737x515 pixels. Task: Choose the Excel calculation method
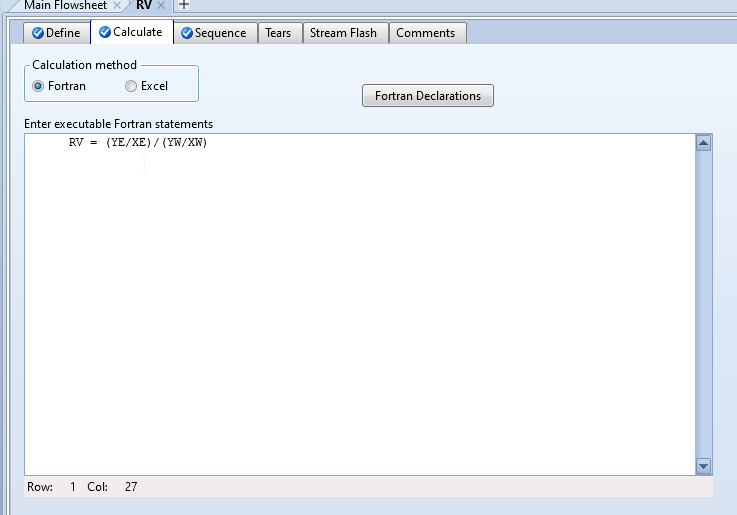[131, 86]
